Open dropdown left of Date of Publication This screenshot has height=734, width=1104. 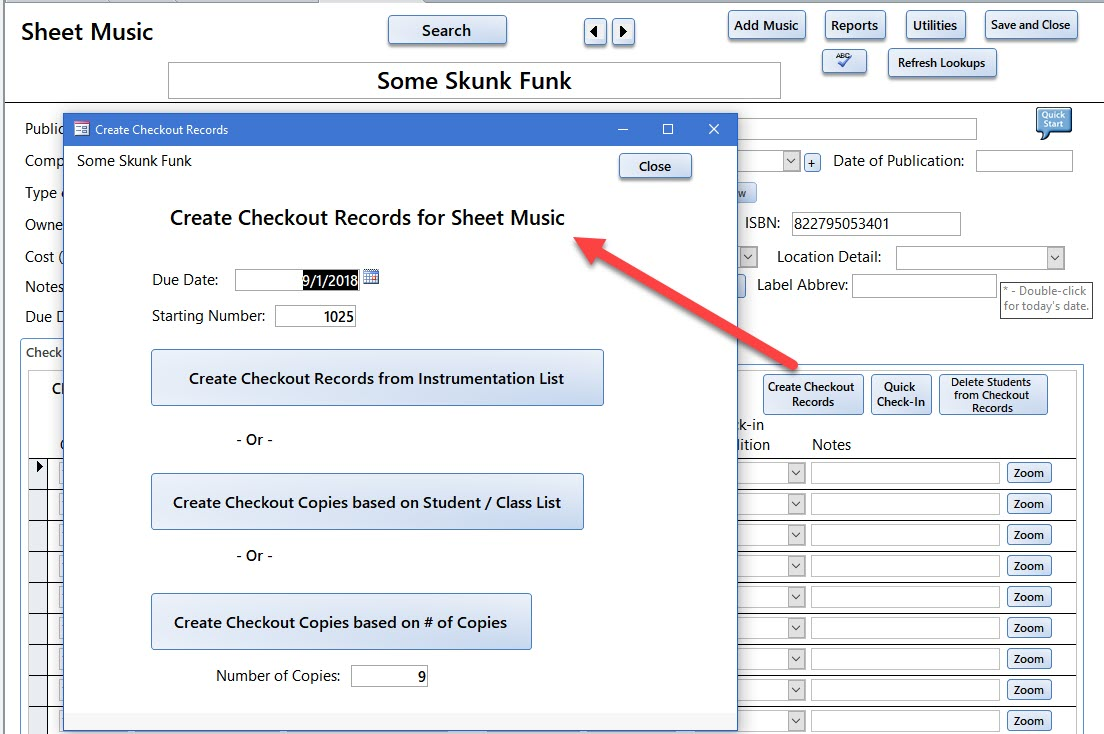pos(790,161)
